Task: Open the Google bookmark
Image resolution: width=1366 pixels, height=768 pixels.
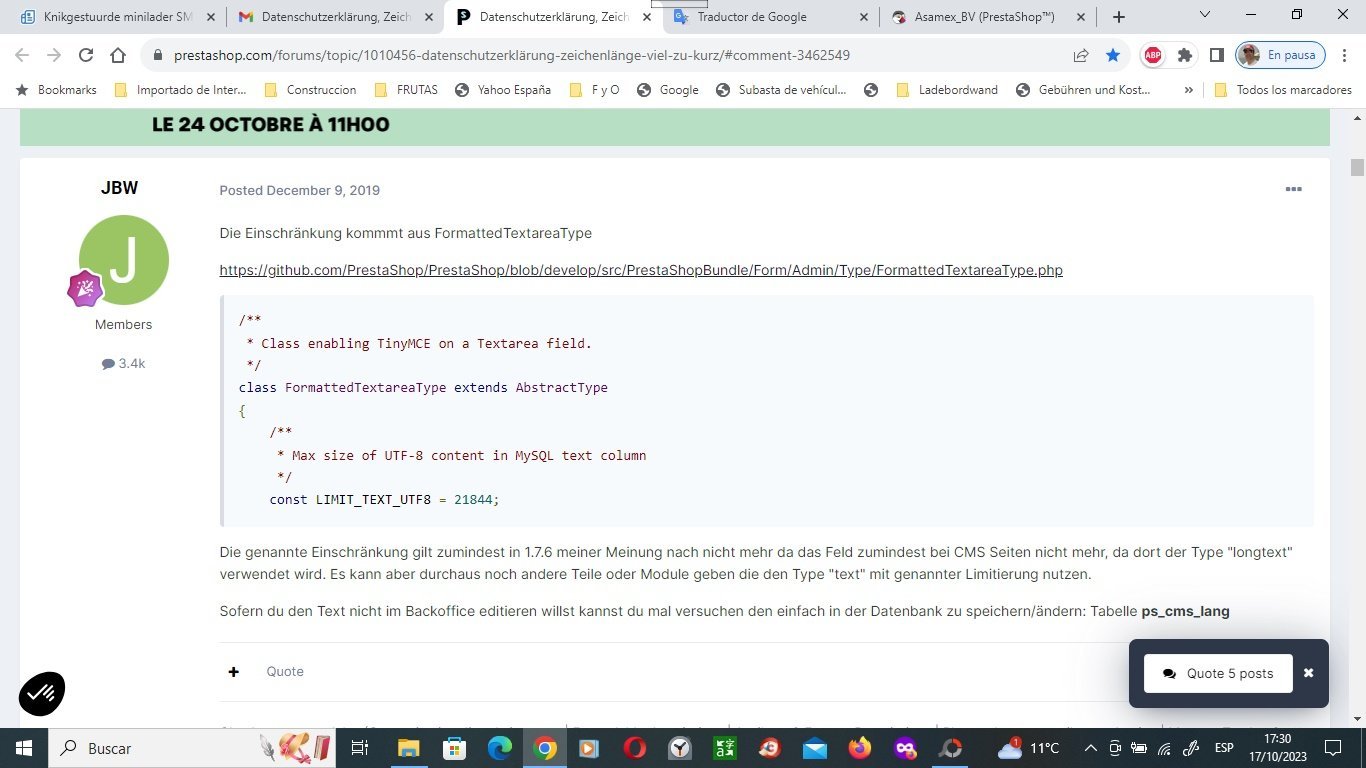Action: point(668,90)
